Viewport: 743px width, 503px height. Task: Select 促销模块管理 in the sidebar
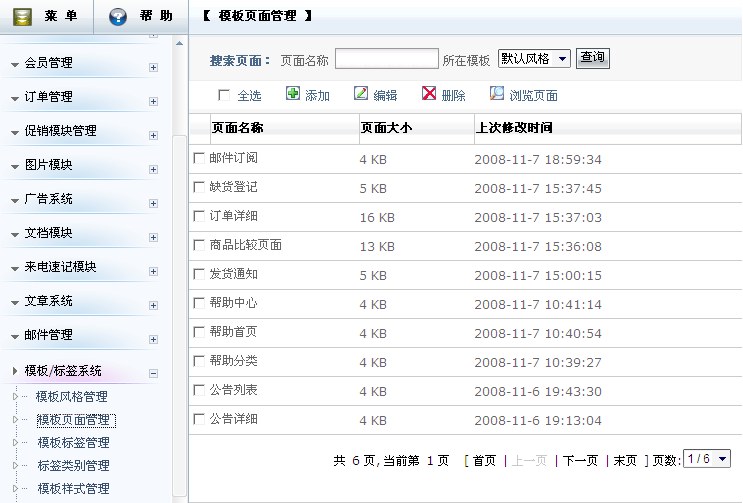click(61, 131)
